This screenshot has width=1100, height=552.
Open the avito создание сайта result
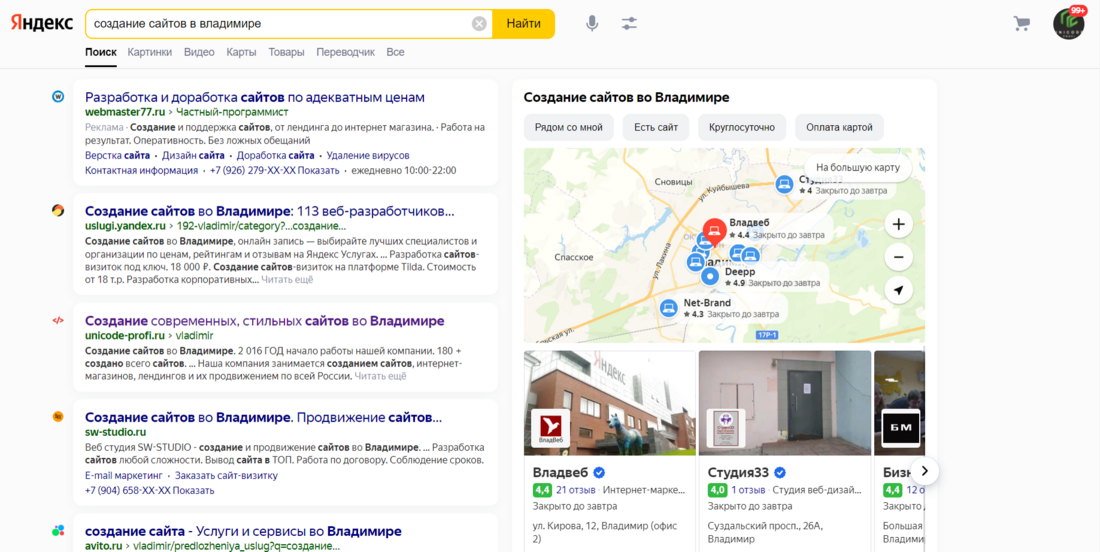[x=243, y=531]
